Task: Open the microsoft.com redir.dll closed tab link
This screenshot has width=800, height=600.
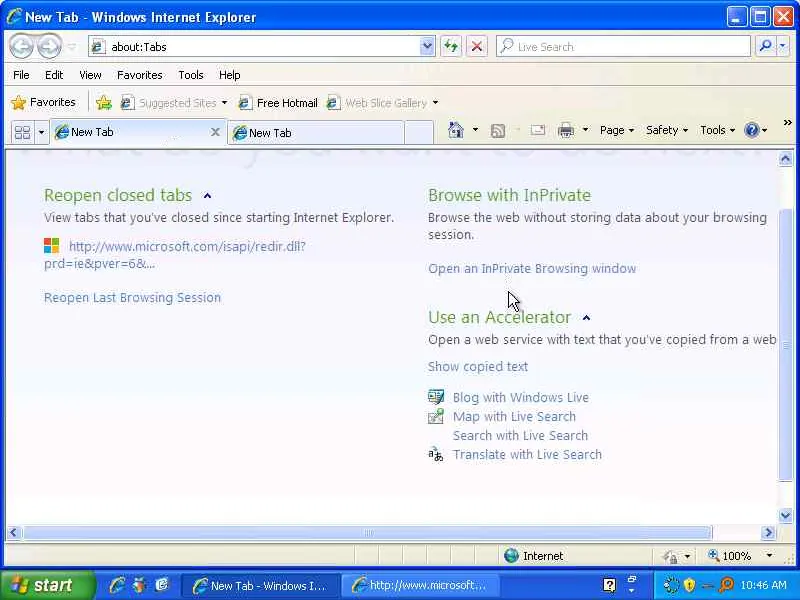Action: (174, 255)
